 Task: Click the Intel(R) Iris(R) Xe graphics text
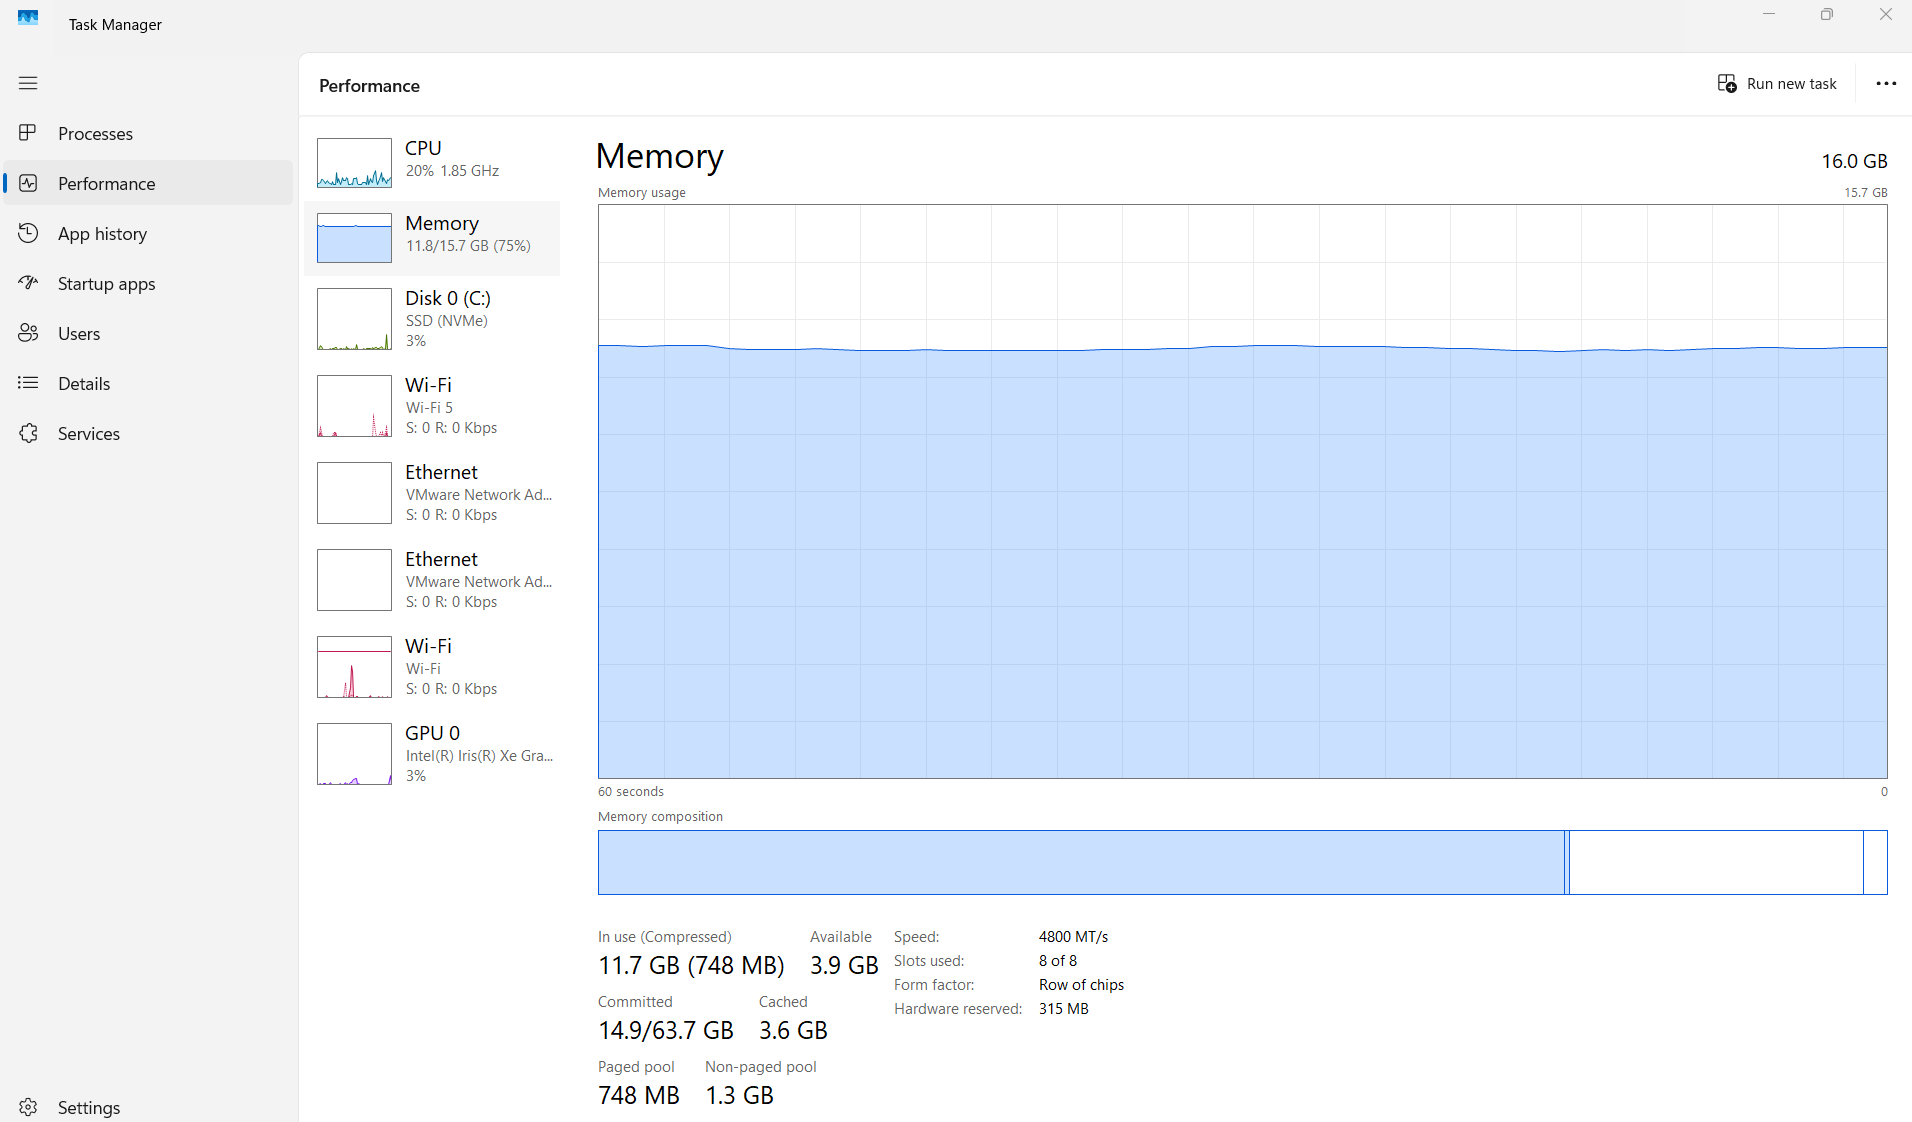point(479,756)
